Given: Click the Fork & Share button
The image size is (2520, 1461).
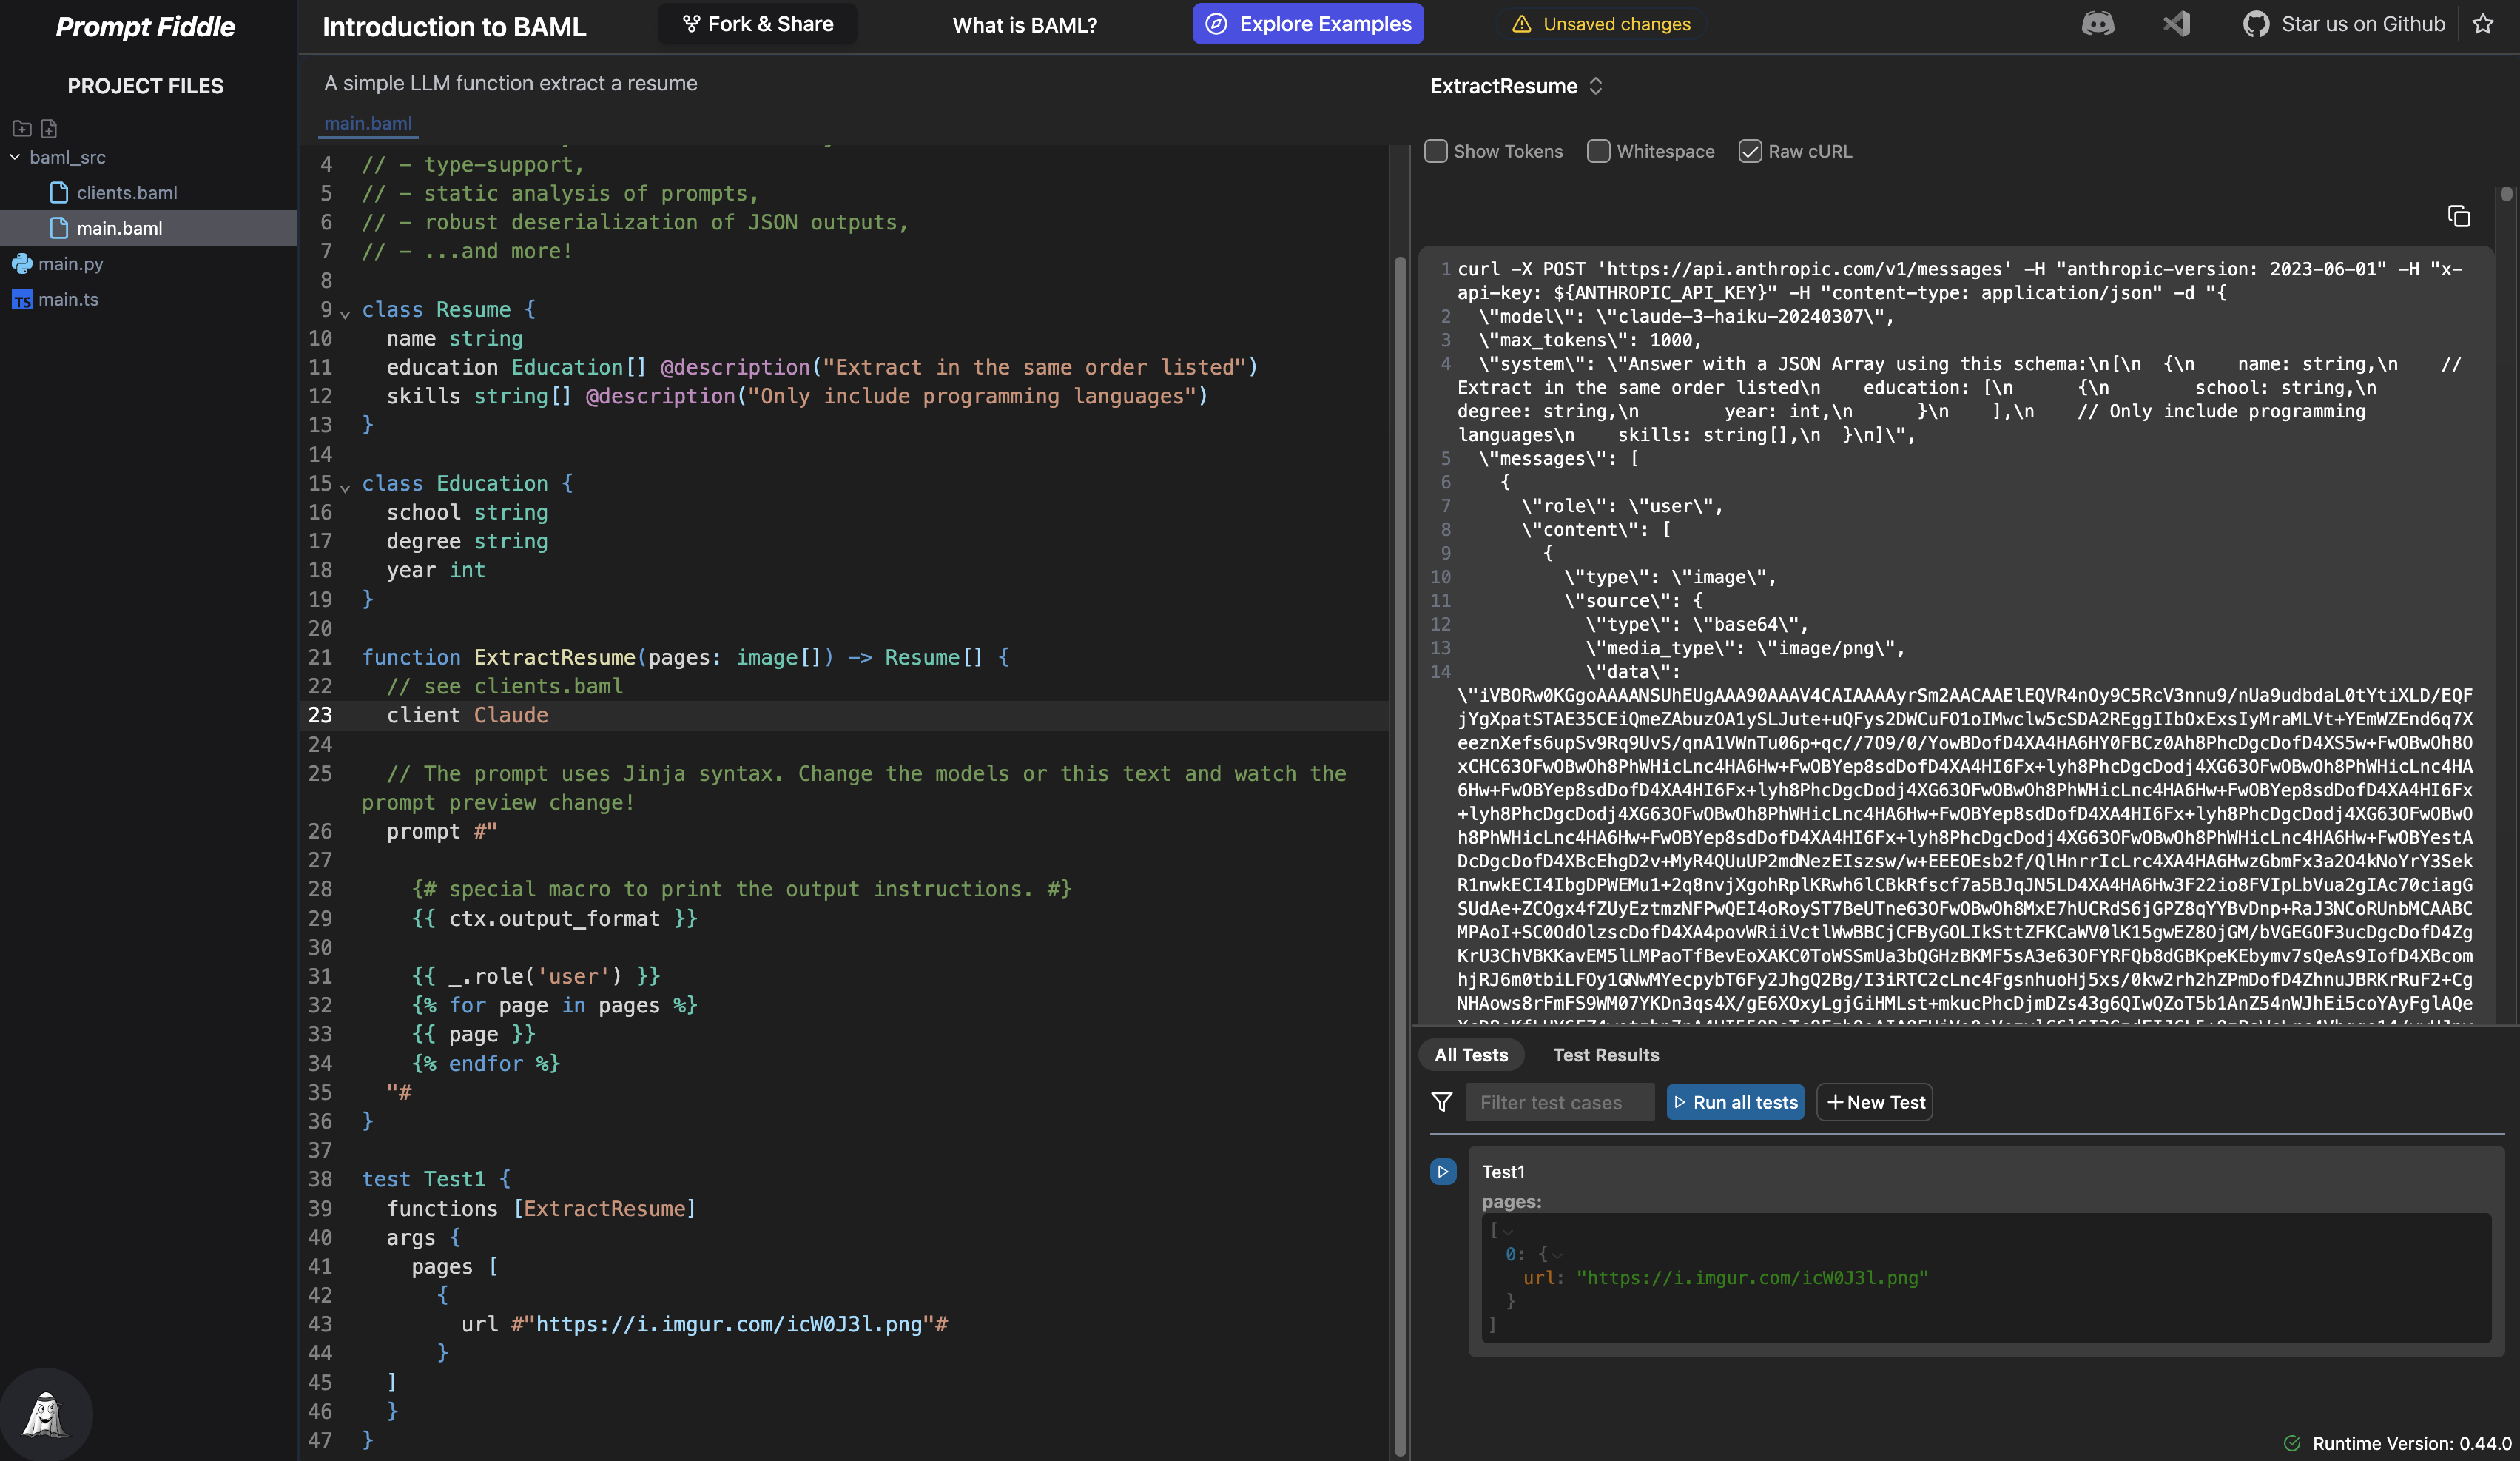Looking at the screenshot, I should [757, 24].
